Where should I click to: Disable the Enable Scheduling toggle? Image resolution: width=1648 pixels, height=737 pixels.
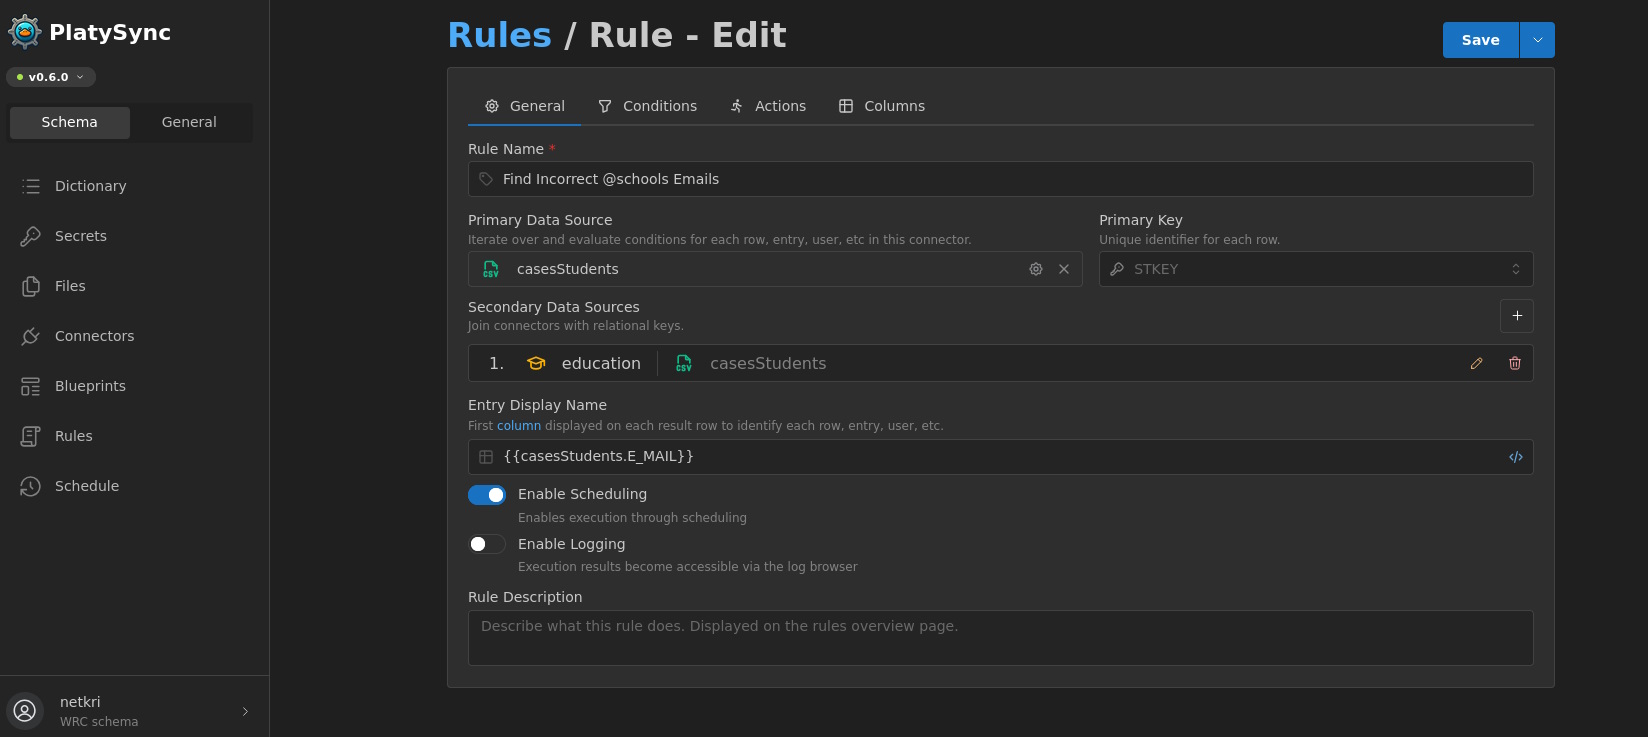[x=487, y=495]
